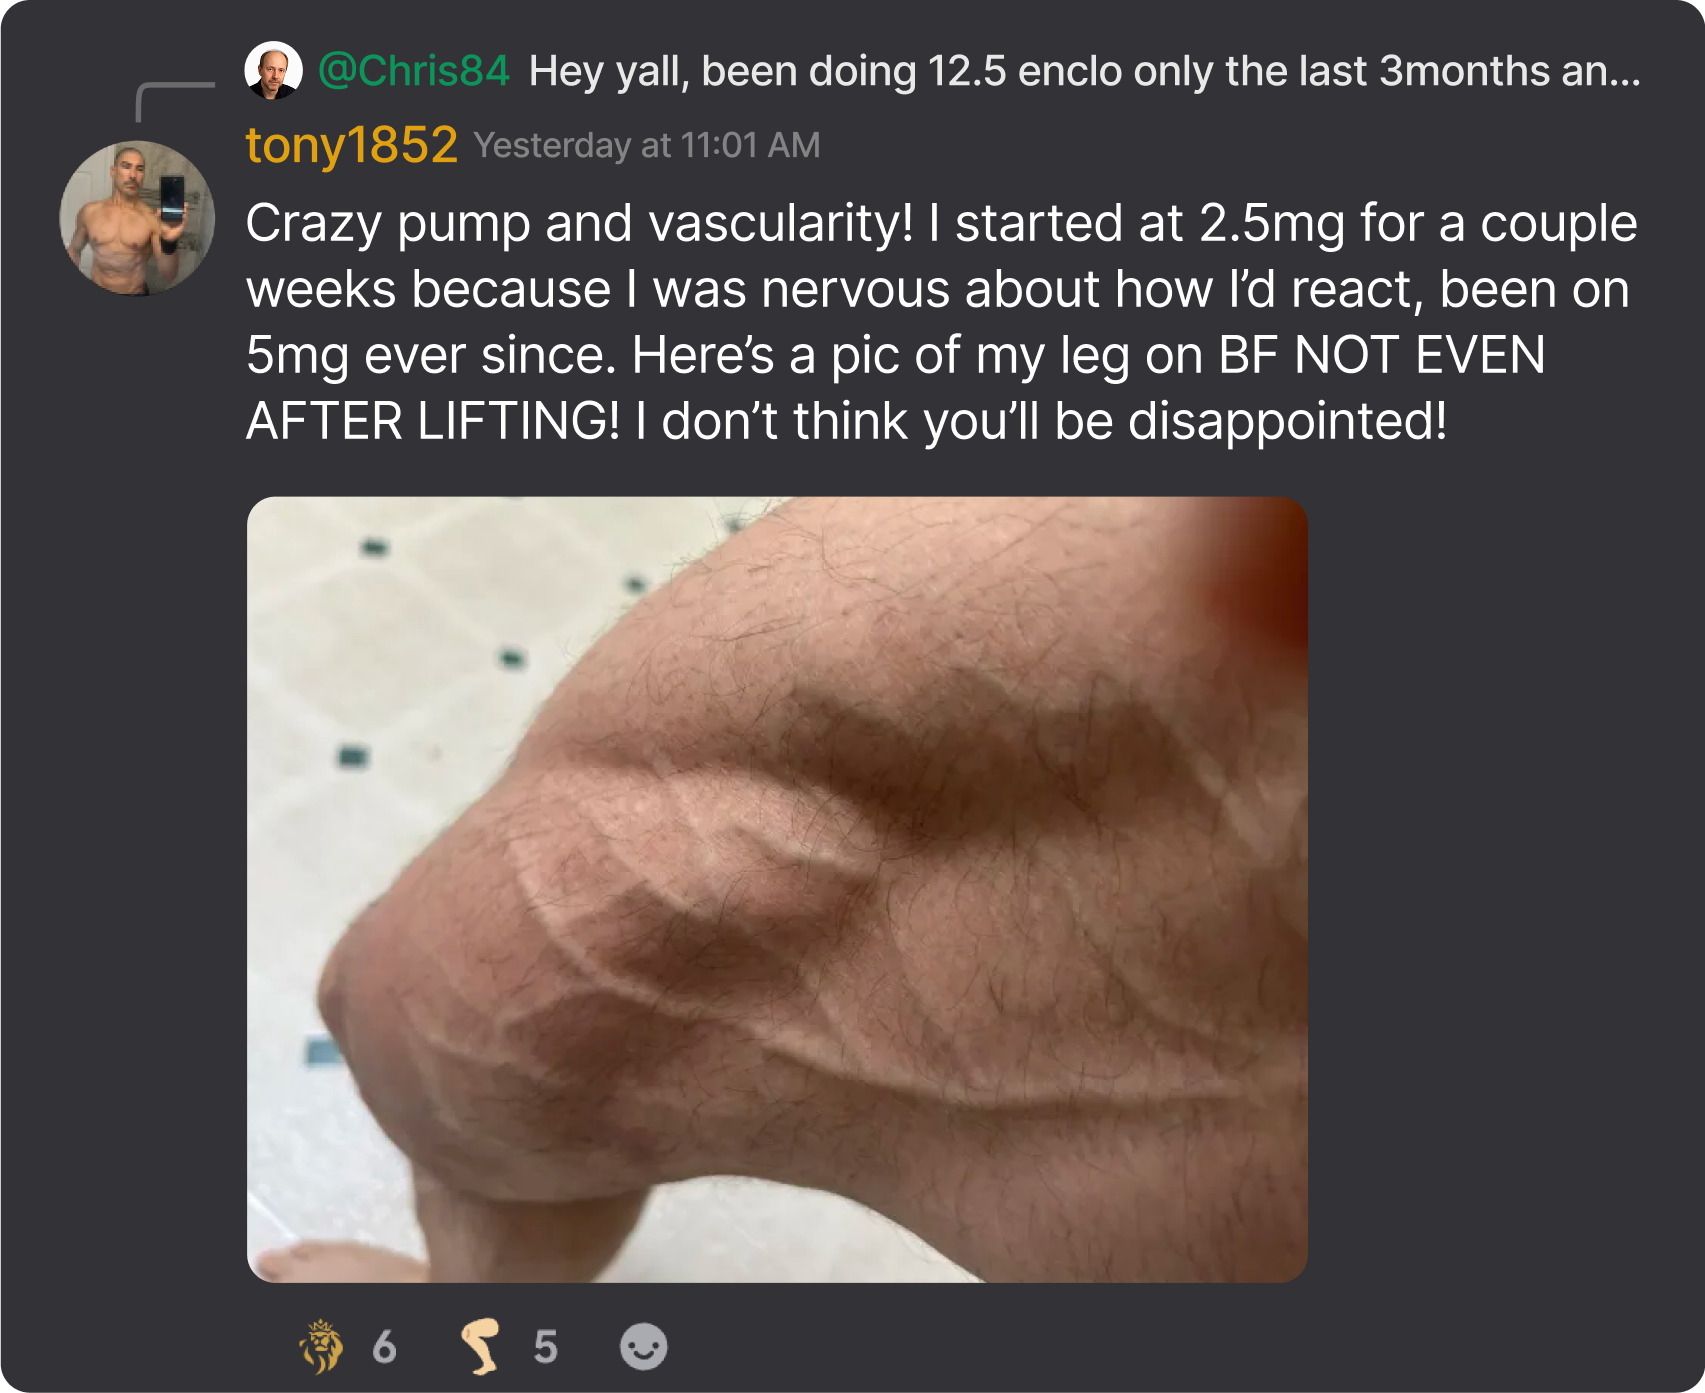Image resolution: width=1705 pixels, height=1393 pixels.
Task: Open the attached leg photo
Action: click(777, 890)
